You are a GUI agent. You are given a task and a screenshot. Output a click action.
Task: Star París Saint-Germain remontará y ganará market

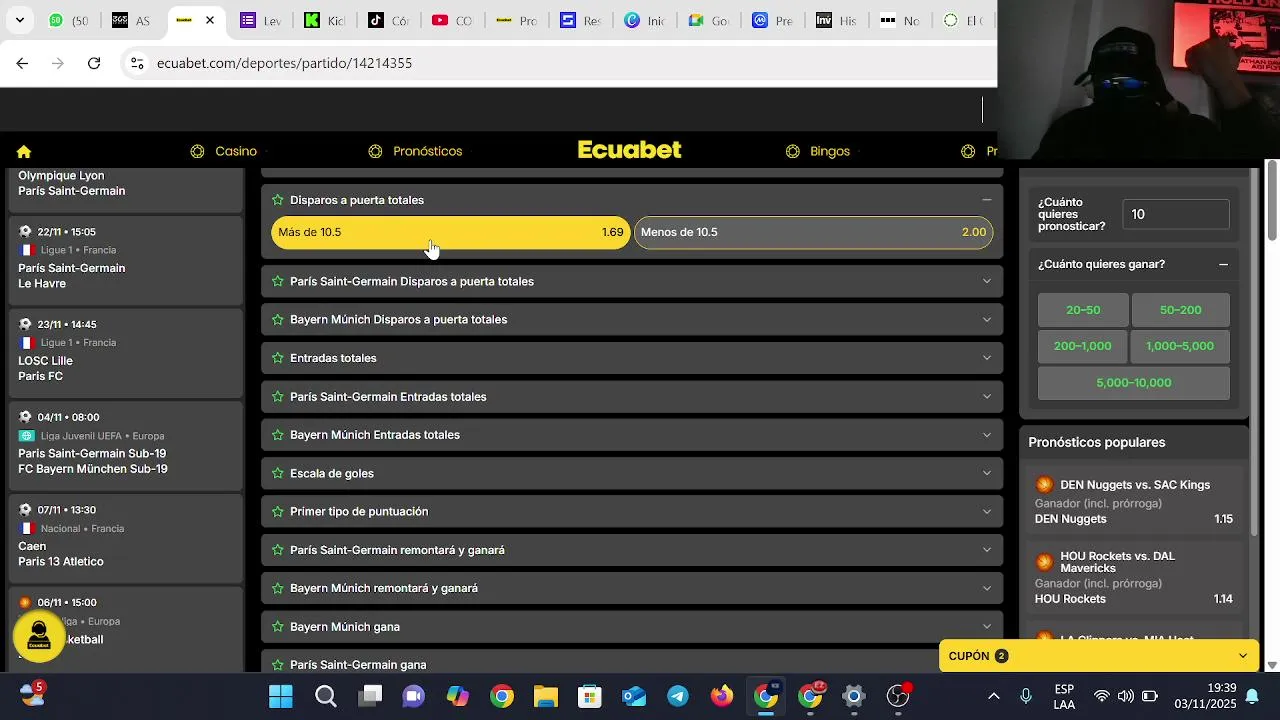coord(278,550)
